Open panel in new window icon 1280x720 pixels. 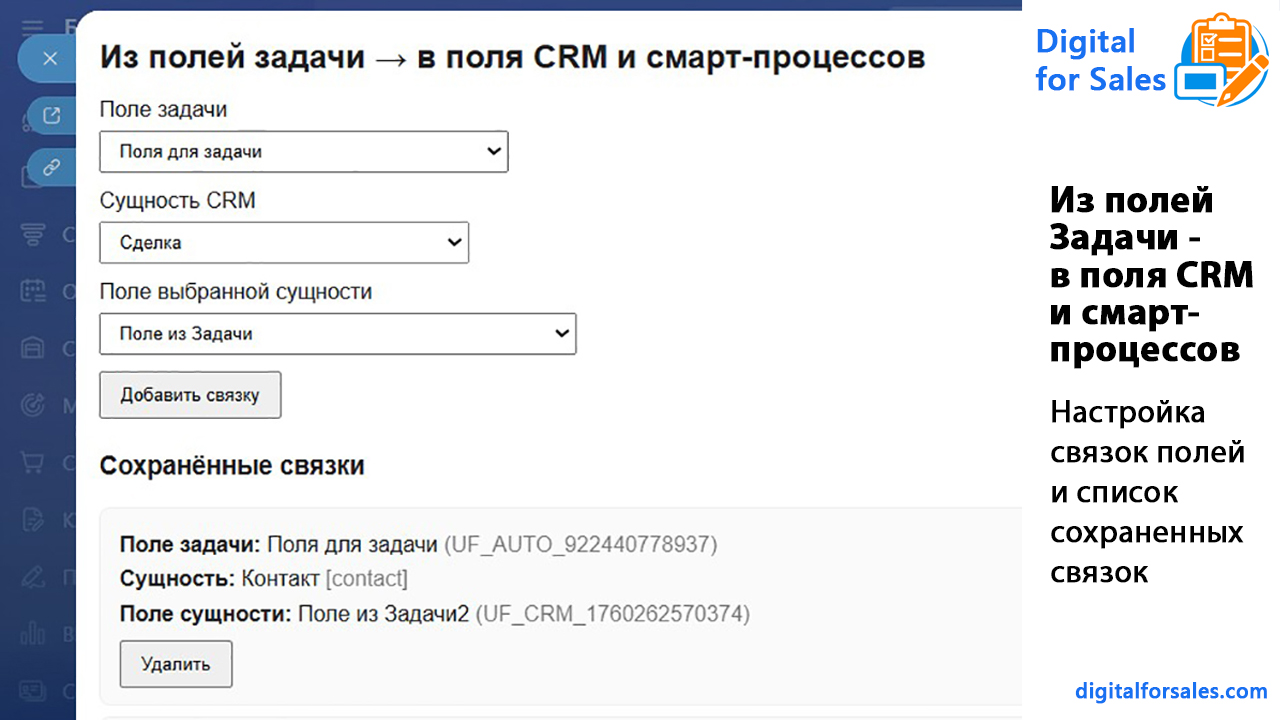(50, 115)
